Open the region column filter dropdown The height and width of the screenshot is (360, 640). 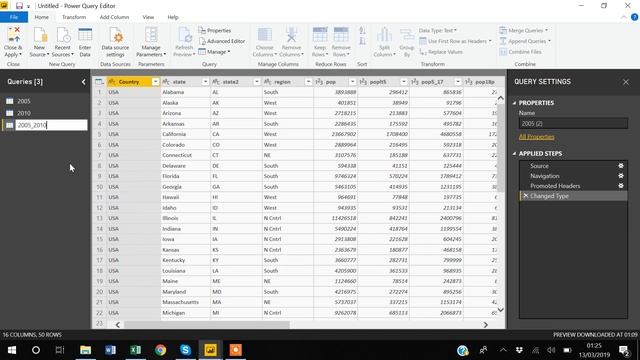(308, 82)
